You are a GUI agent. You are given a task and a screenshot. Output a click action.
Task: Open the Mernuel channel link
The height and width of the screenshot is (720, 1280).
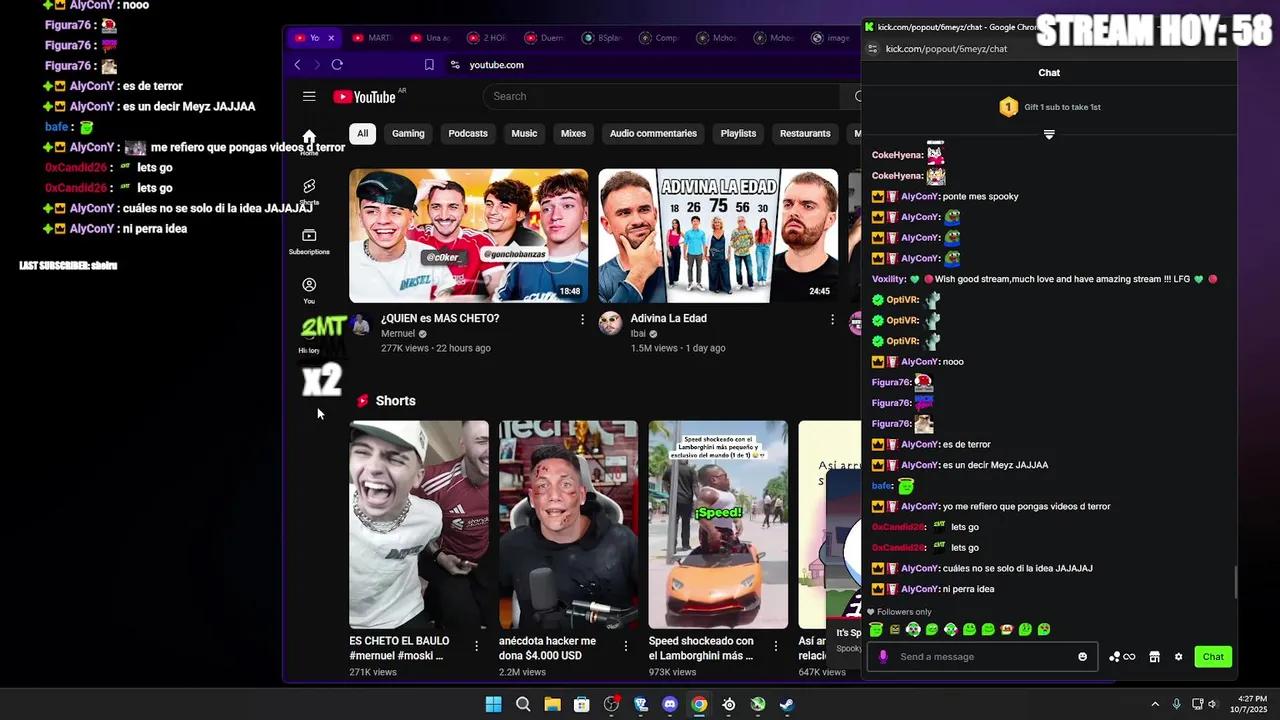(397, 334)
